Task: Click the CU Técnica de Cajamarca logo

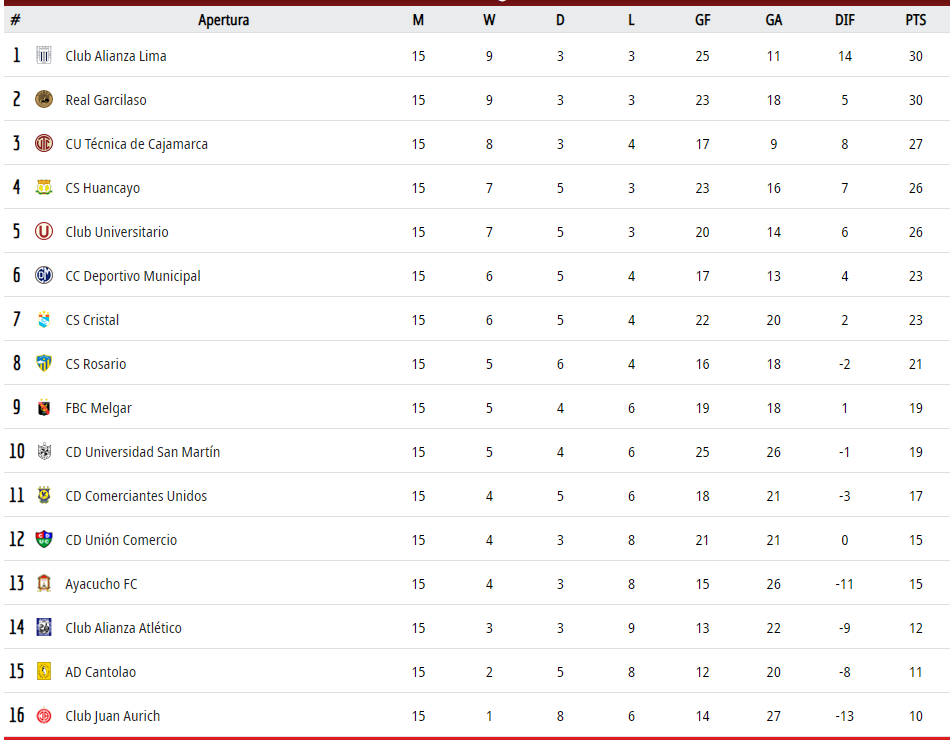Action: click(x=44, y=144)
